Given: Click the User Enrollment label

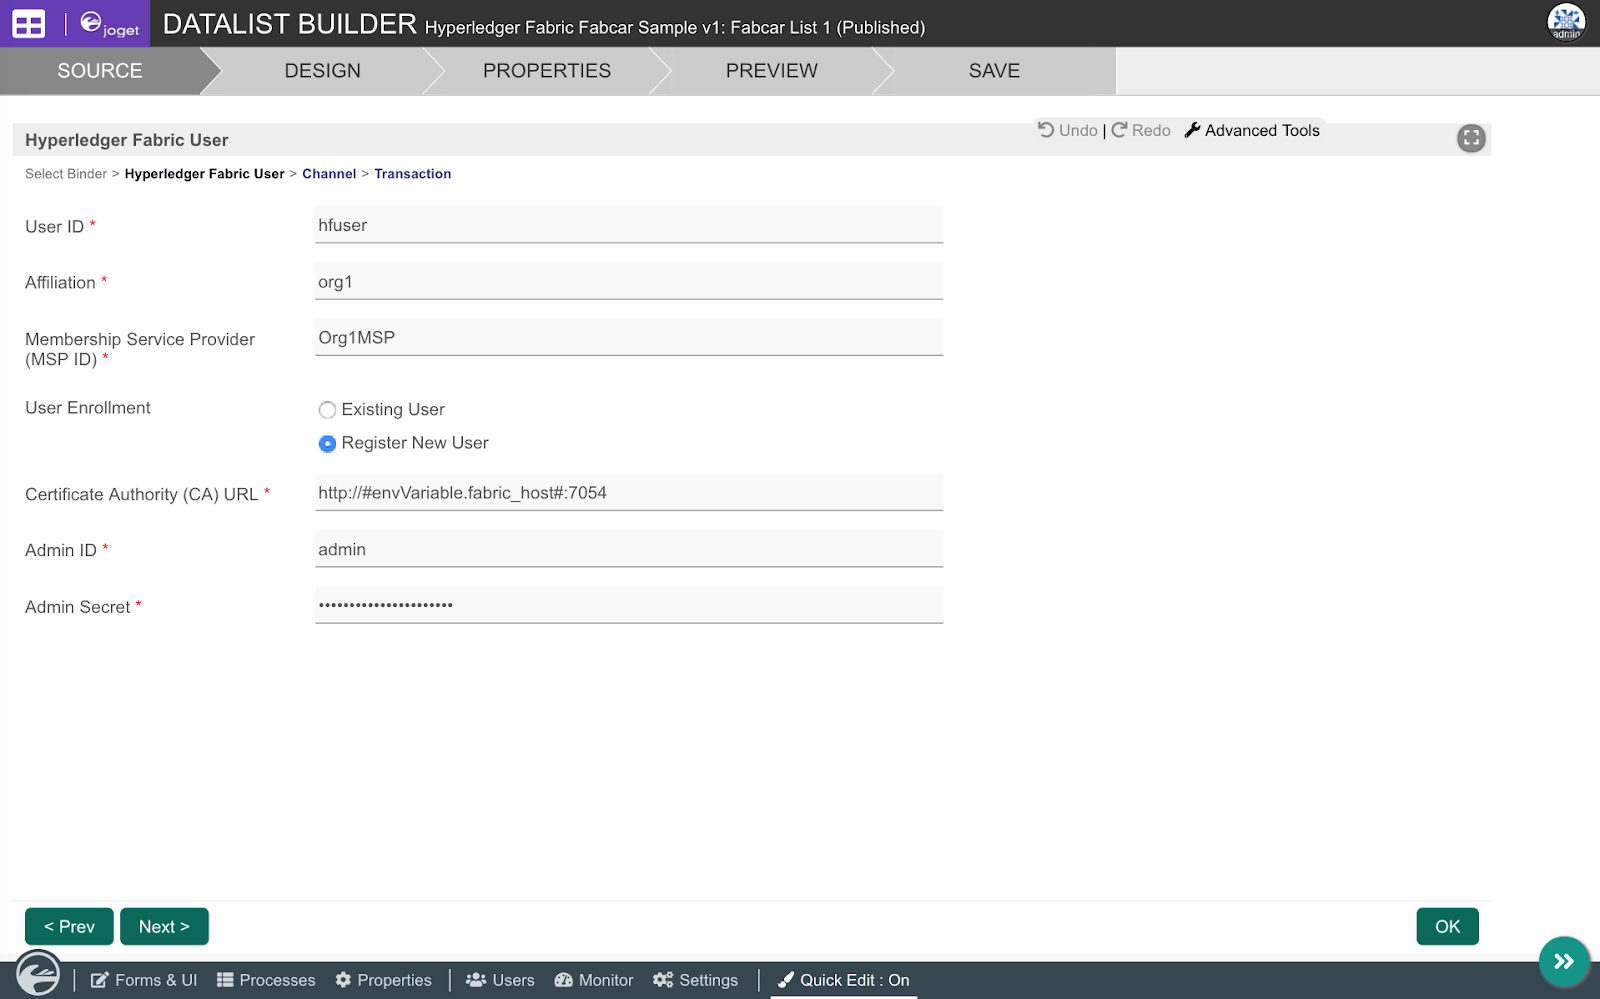Looking at the screenshot, I should 88,408.
